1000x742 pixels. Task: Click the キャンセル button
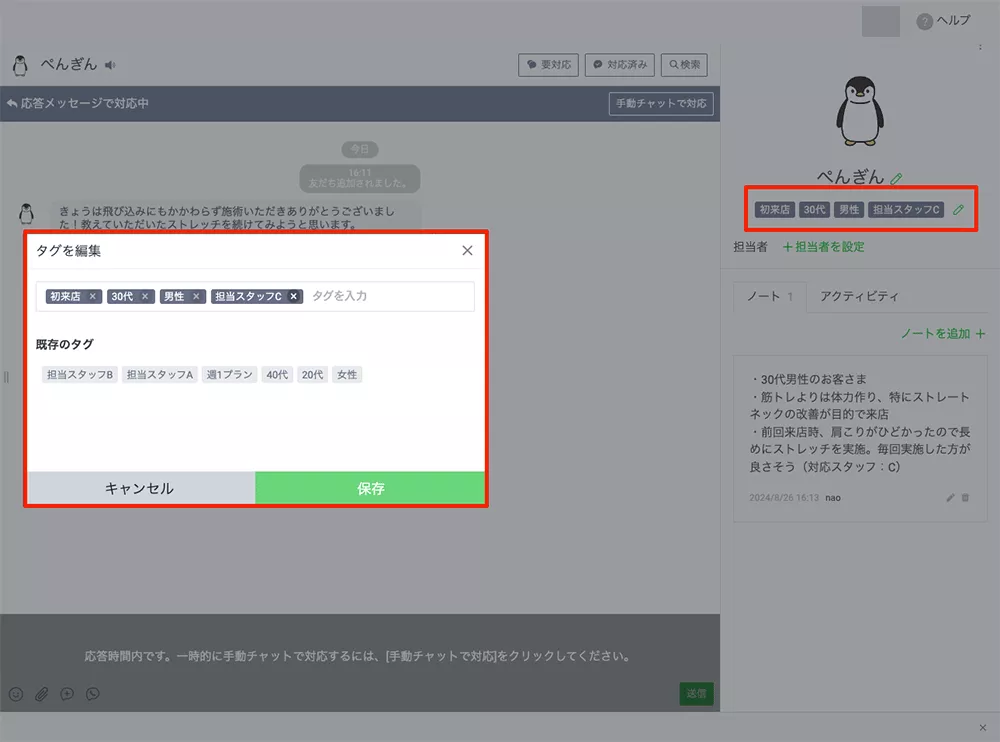tap(140, 489)
